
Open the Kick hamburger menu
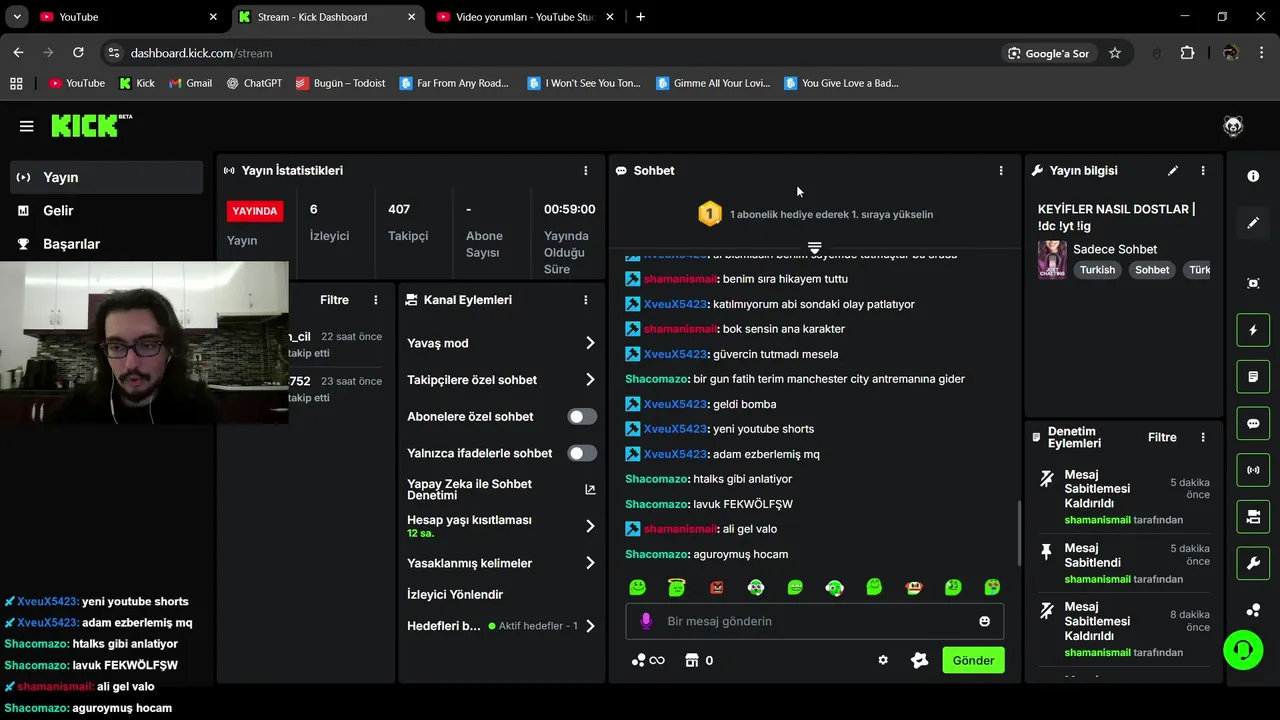tap(26, 126)
